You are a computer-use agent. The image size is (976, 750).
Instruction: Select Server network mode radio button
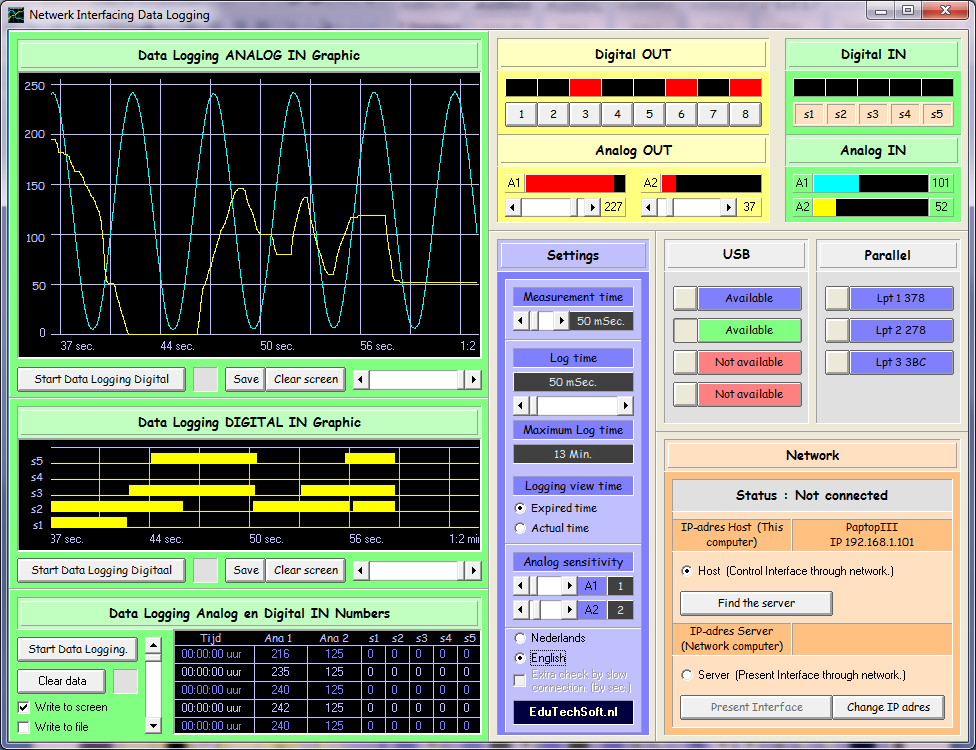tap(687, 675)
